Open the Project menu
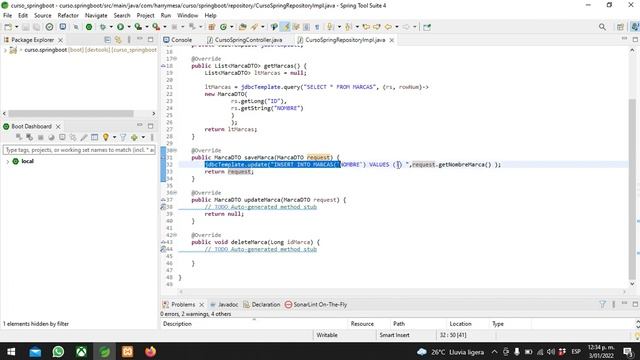The image size is (640, 360). coord(145,16)
